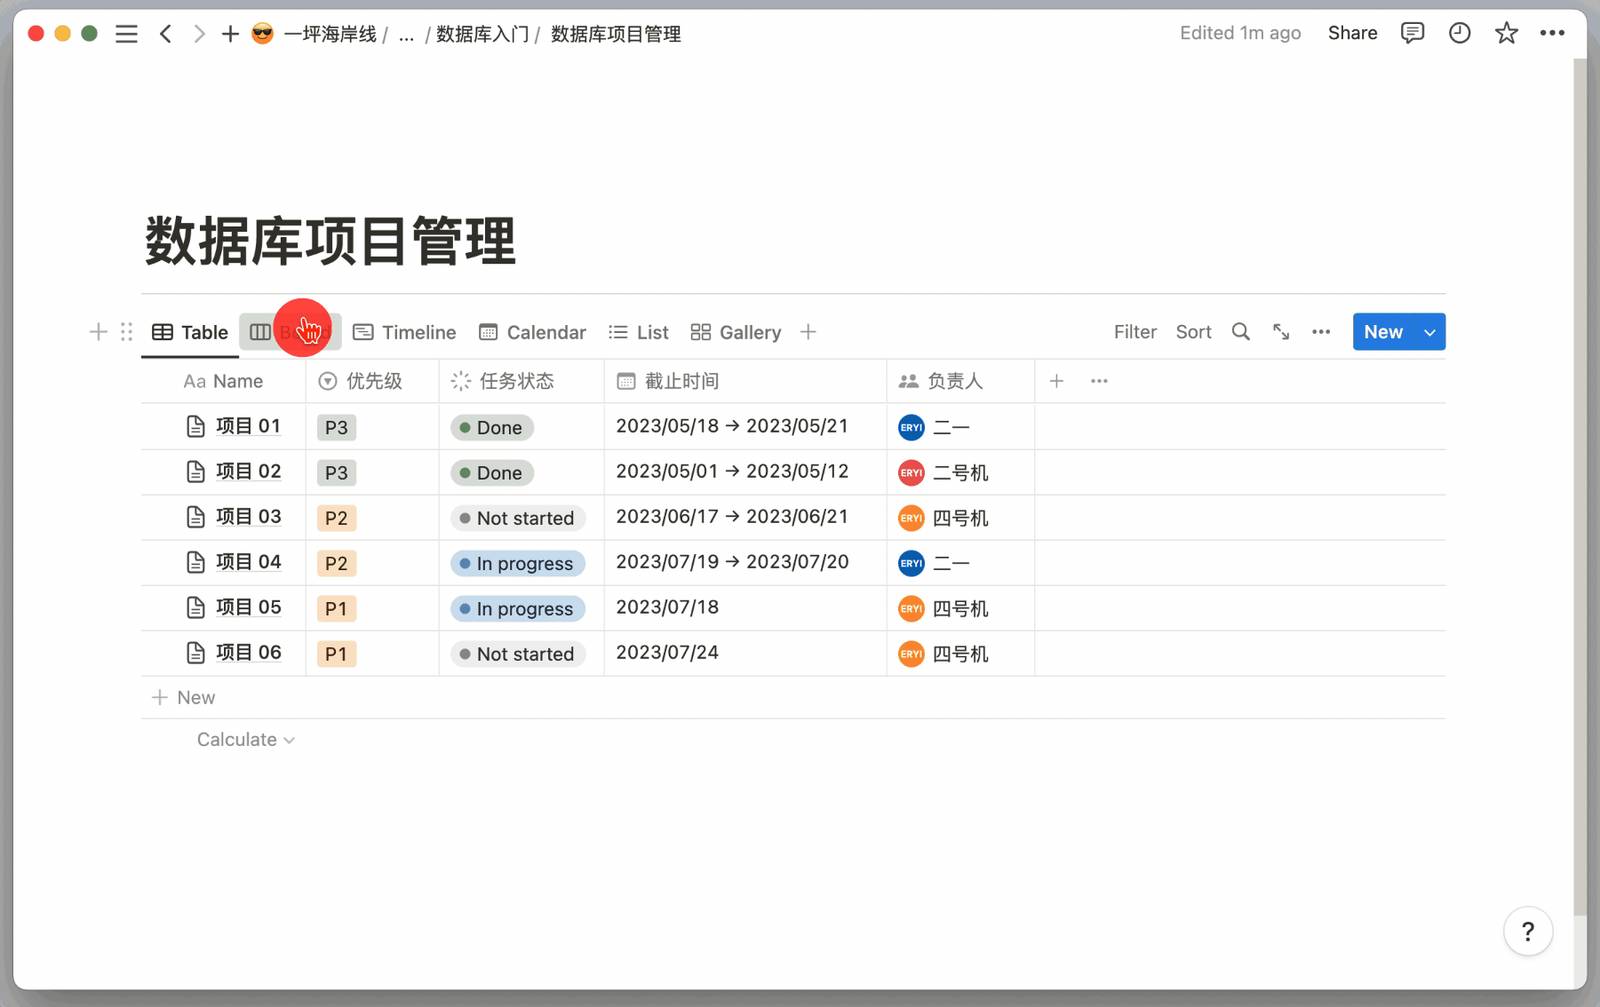Open the database view options ellipsis

1321,332
